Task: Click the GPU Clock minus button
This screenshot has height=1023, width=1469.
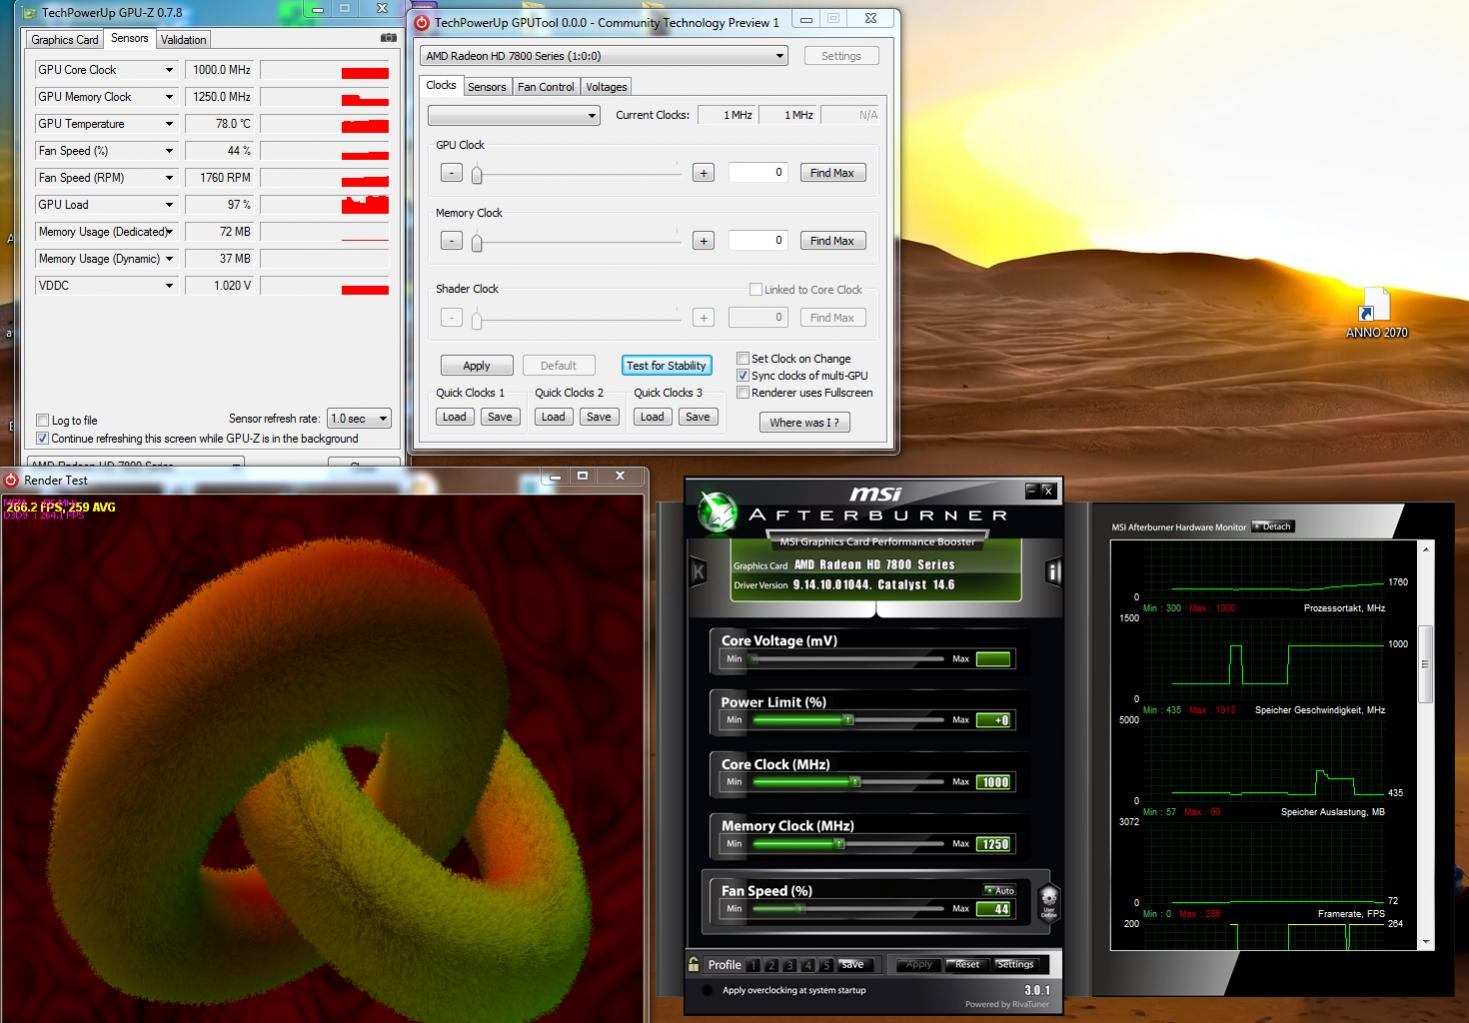Action: pyautogui.click(x=452, y=173)
